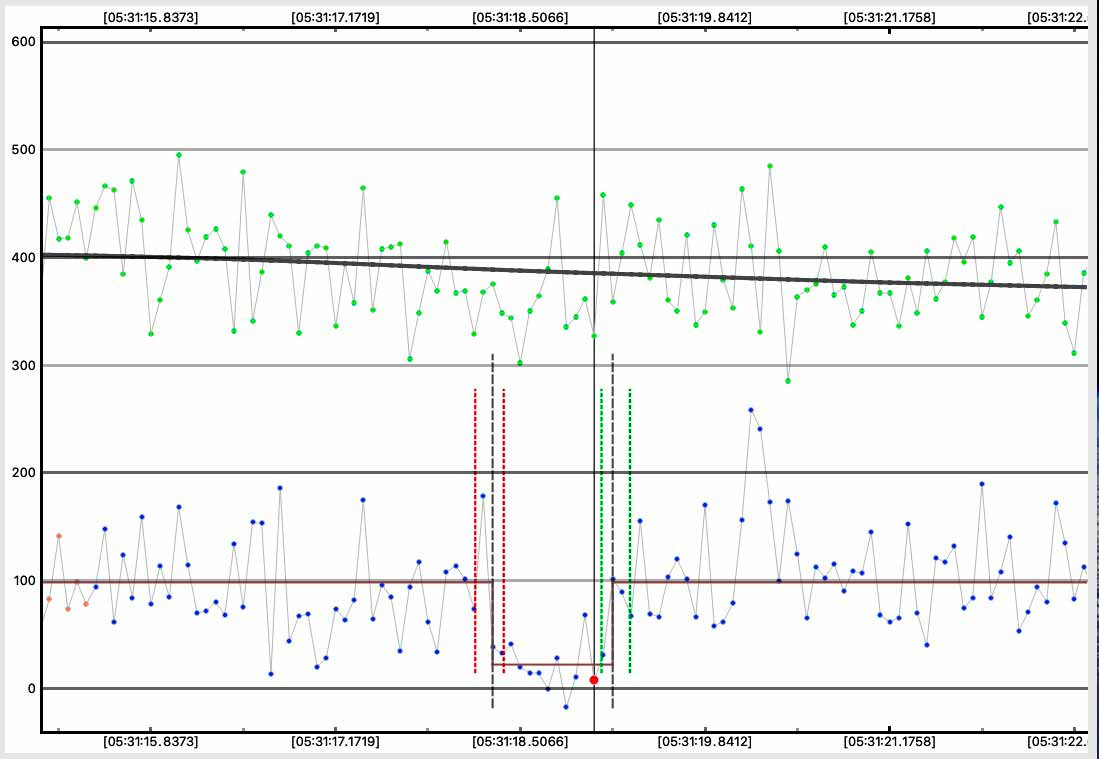
Task: Select the lowest blue data point below zero
Action: pyautogui.click(x=566, y=707)
